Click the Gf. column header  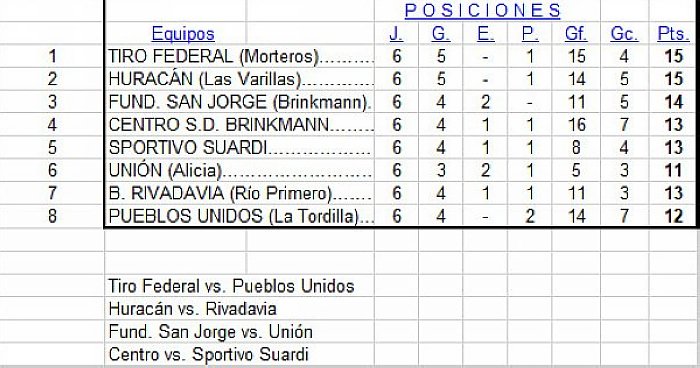(x=576, y=33)
